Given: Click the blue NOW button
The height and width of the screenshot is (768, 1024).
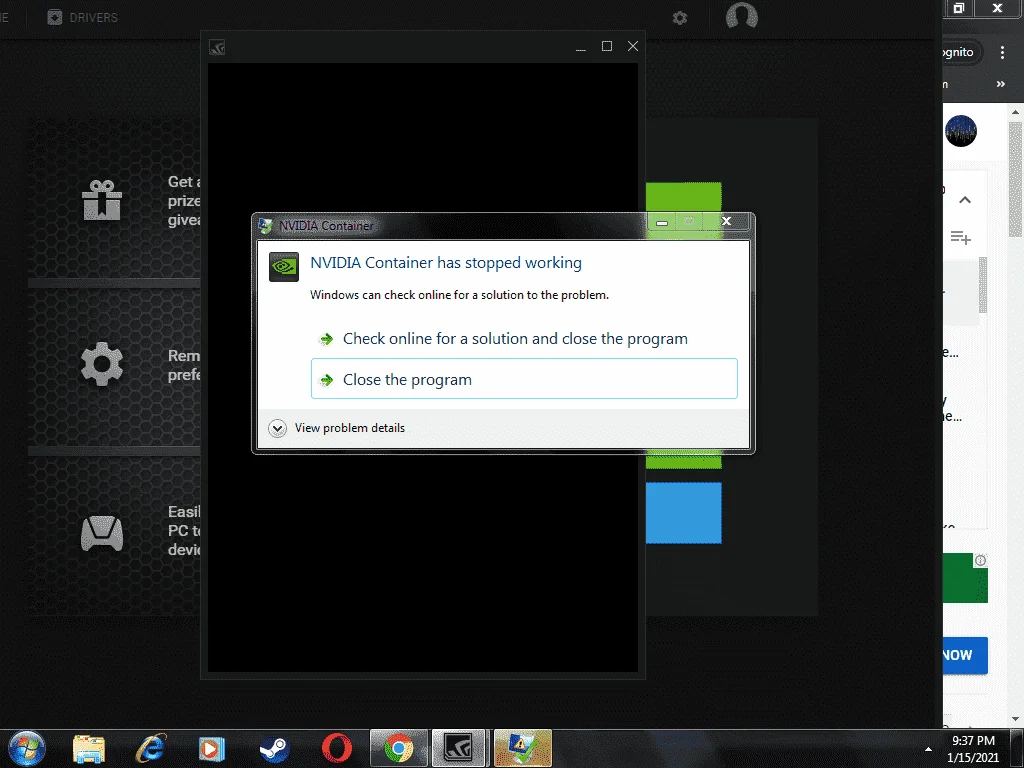Looking at the screenshot, I should point(965,655).
